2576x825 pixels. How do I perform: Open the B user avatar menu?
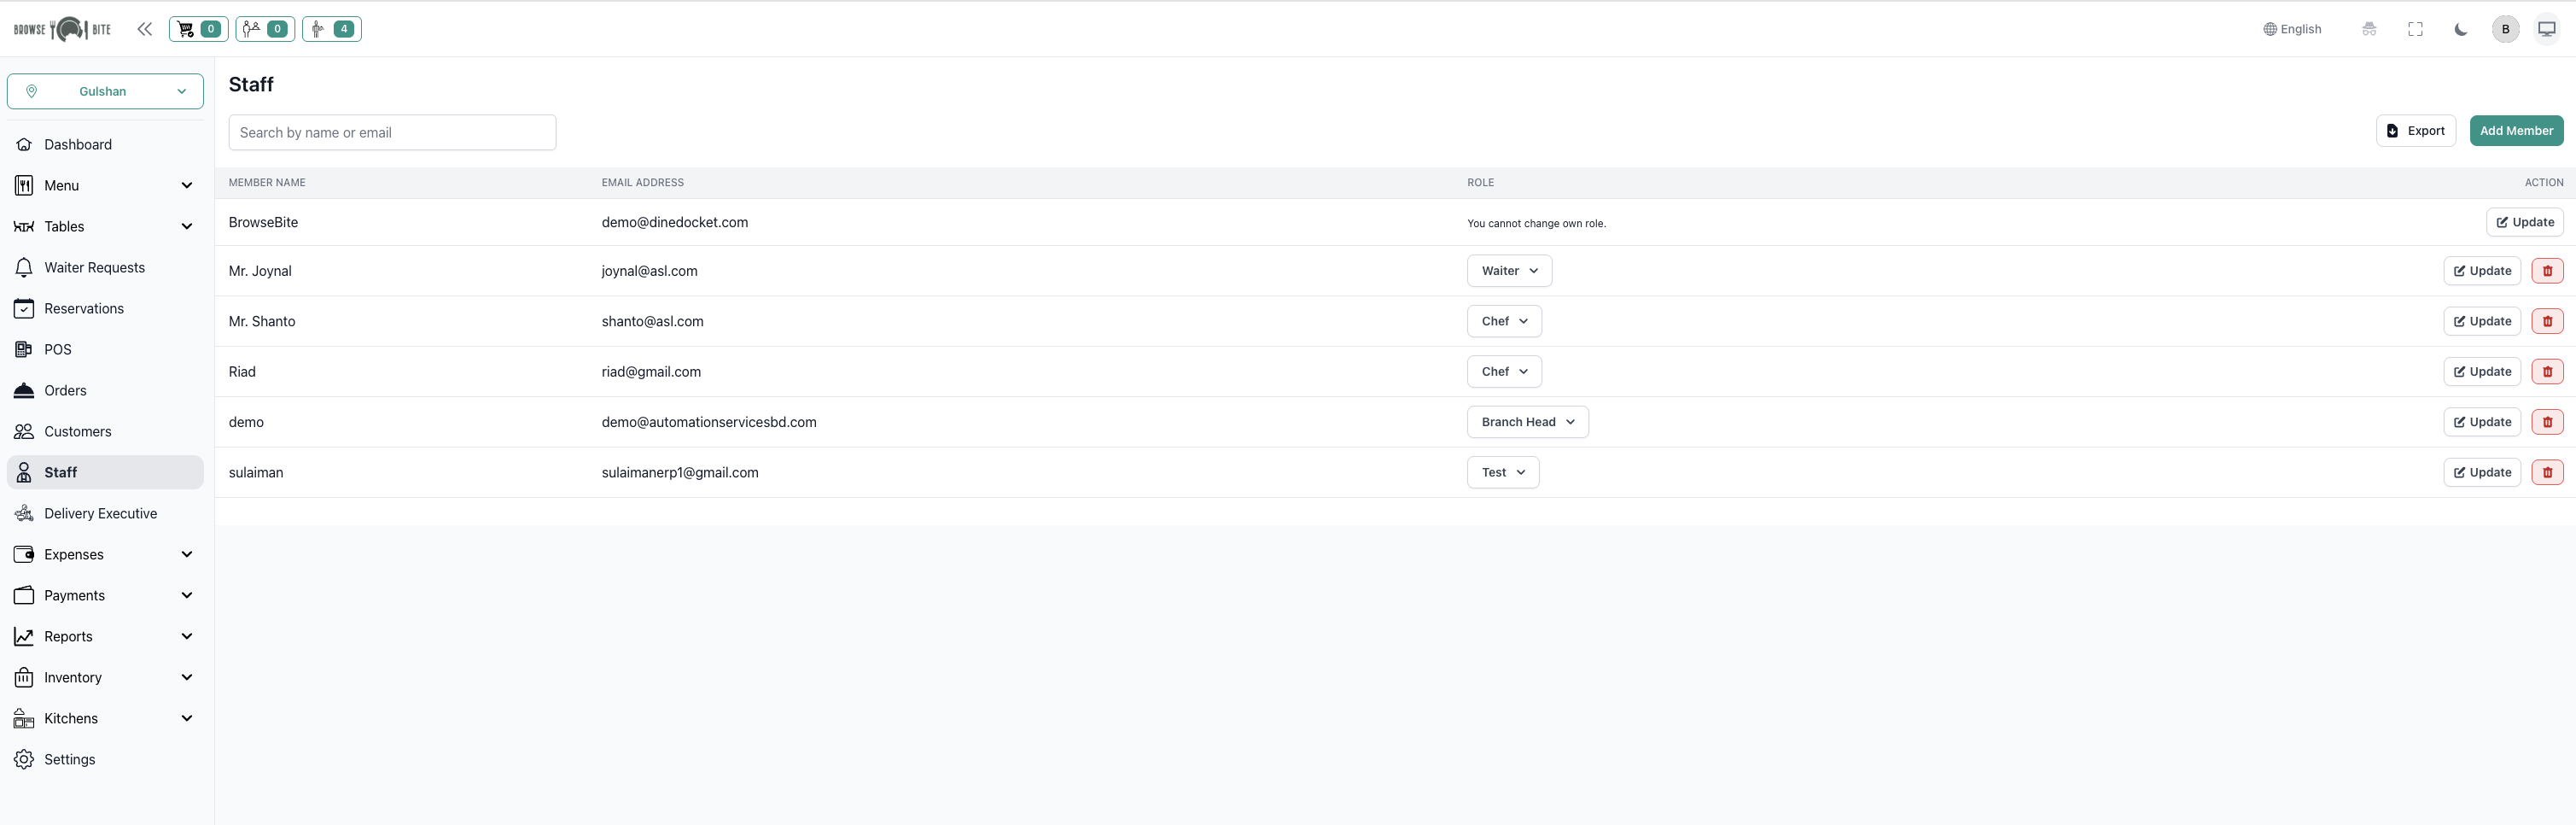pos(2505,29)
